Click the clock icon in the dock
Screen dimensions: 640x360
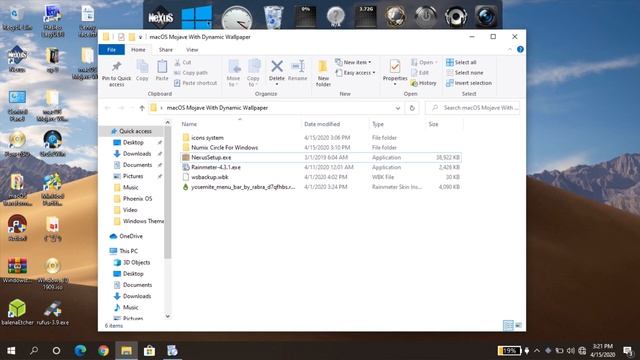click(237, 18)
